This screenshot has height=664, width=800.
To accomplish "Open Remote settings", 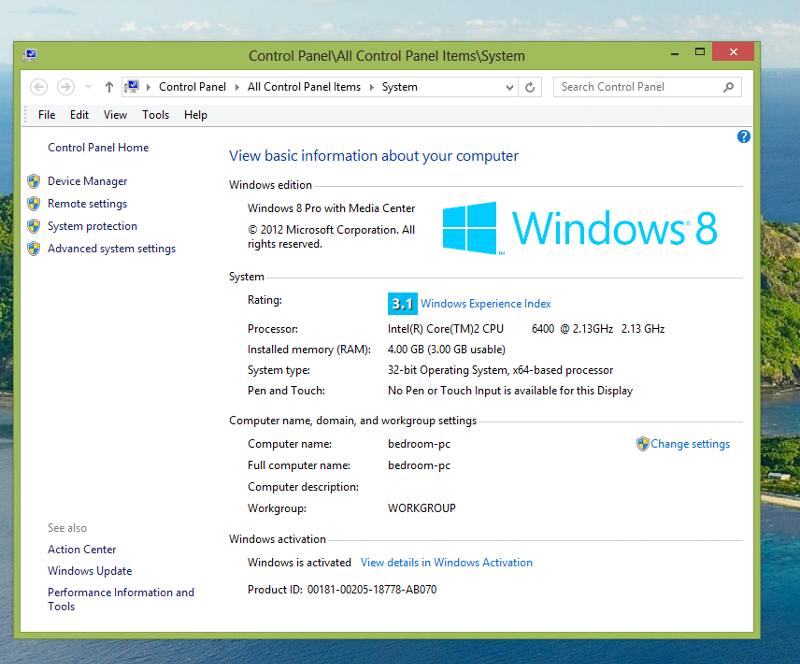I will pyautogui.click(x=87, y=204).
